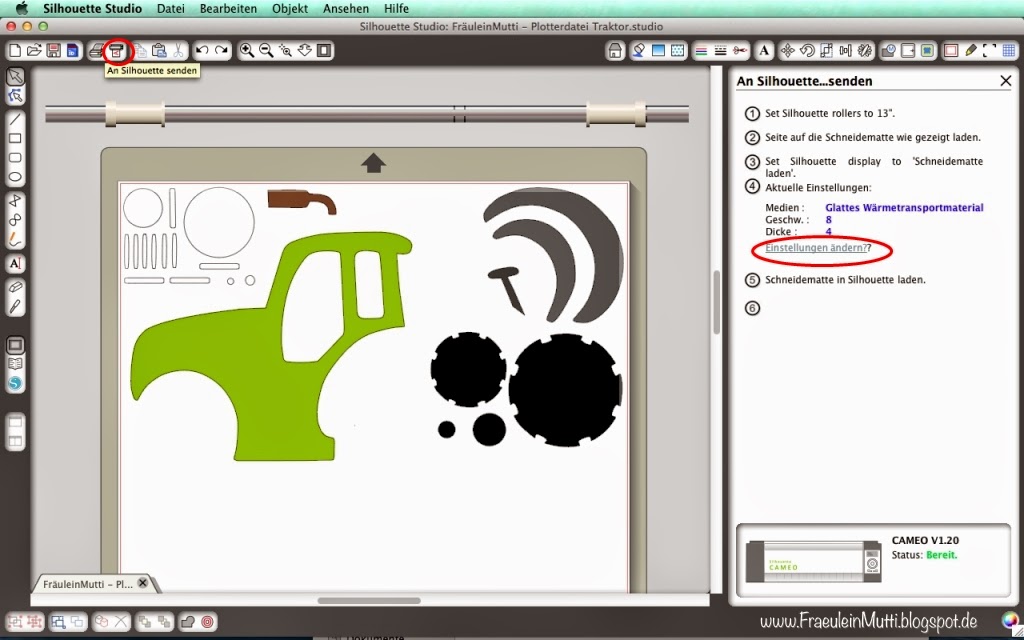Select the Polygon drawing tool
The width and height of the screenshot is (1024, 640).
point(15,200)
